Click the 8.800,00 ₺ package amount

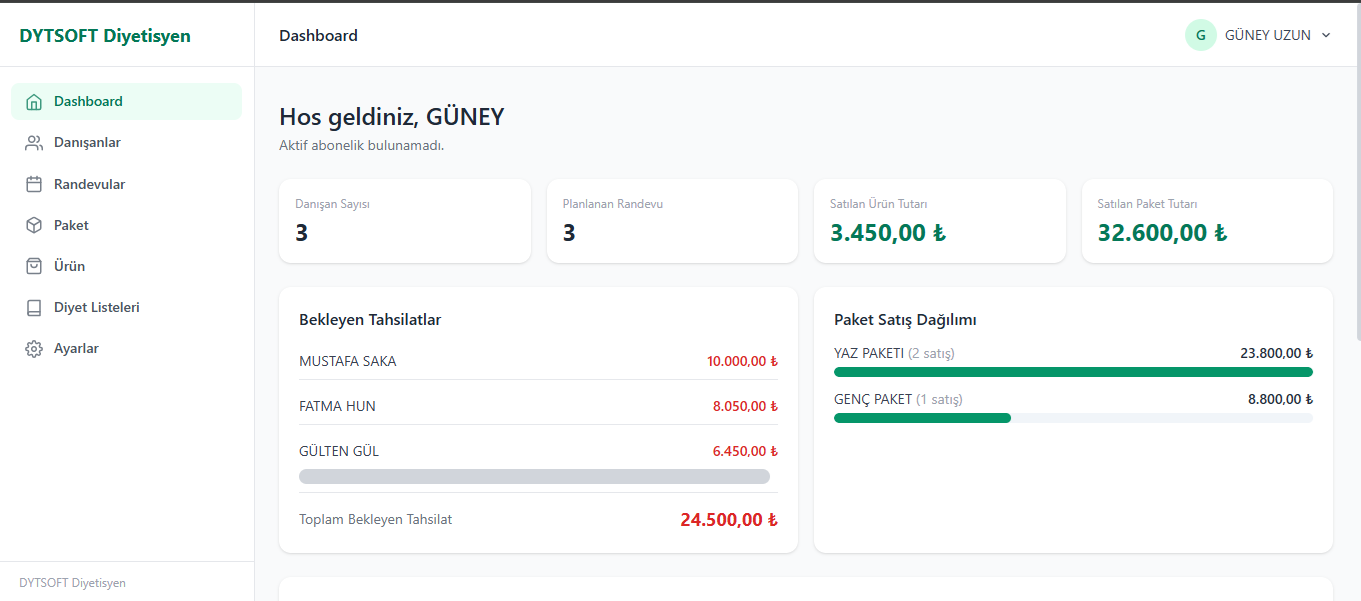(1280, 399)
